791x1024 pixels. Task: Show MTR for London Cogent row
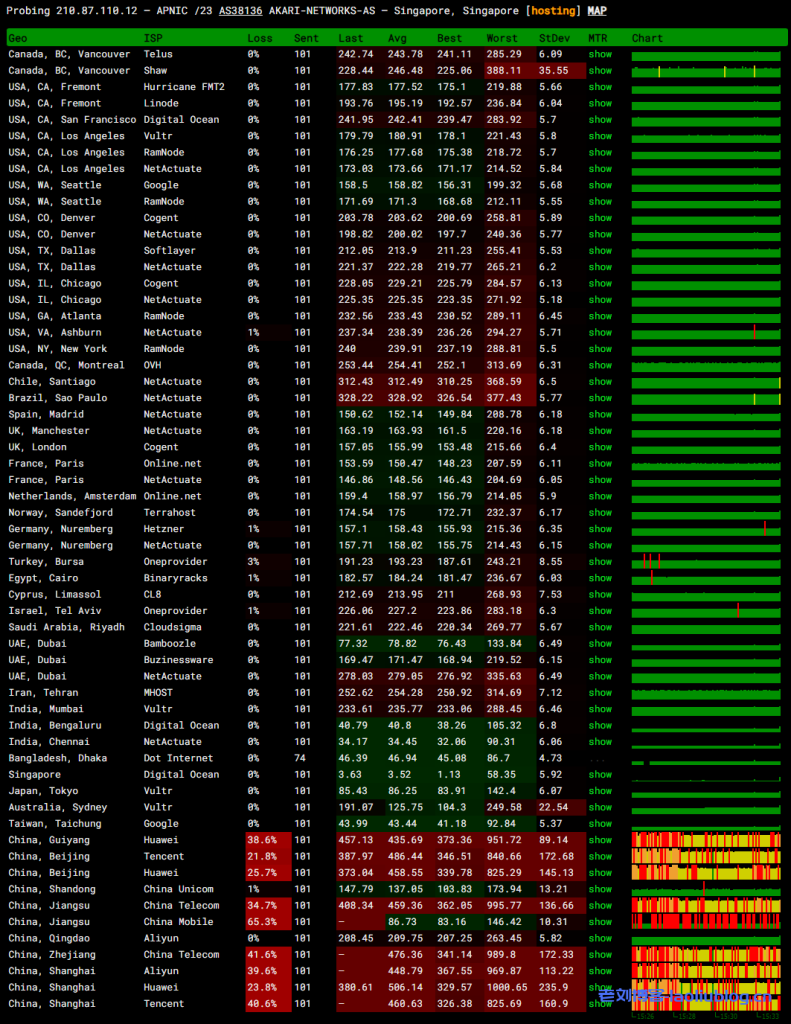tap(600, 447)
